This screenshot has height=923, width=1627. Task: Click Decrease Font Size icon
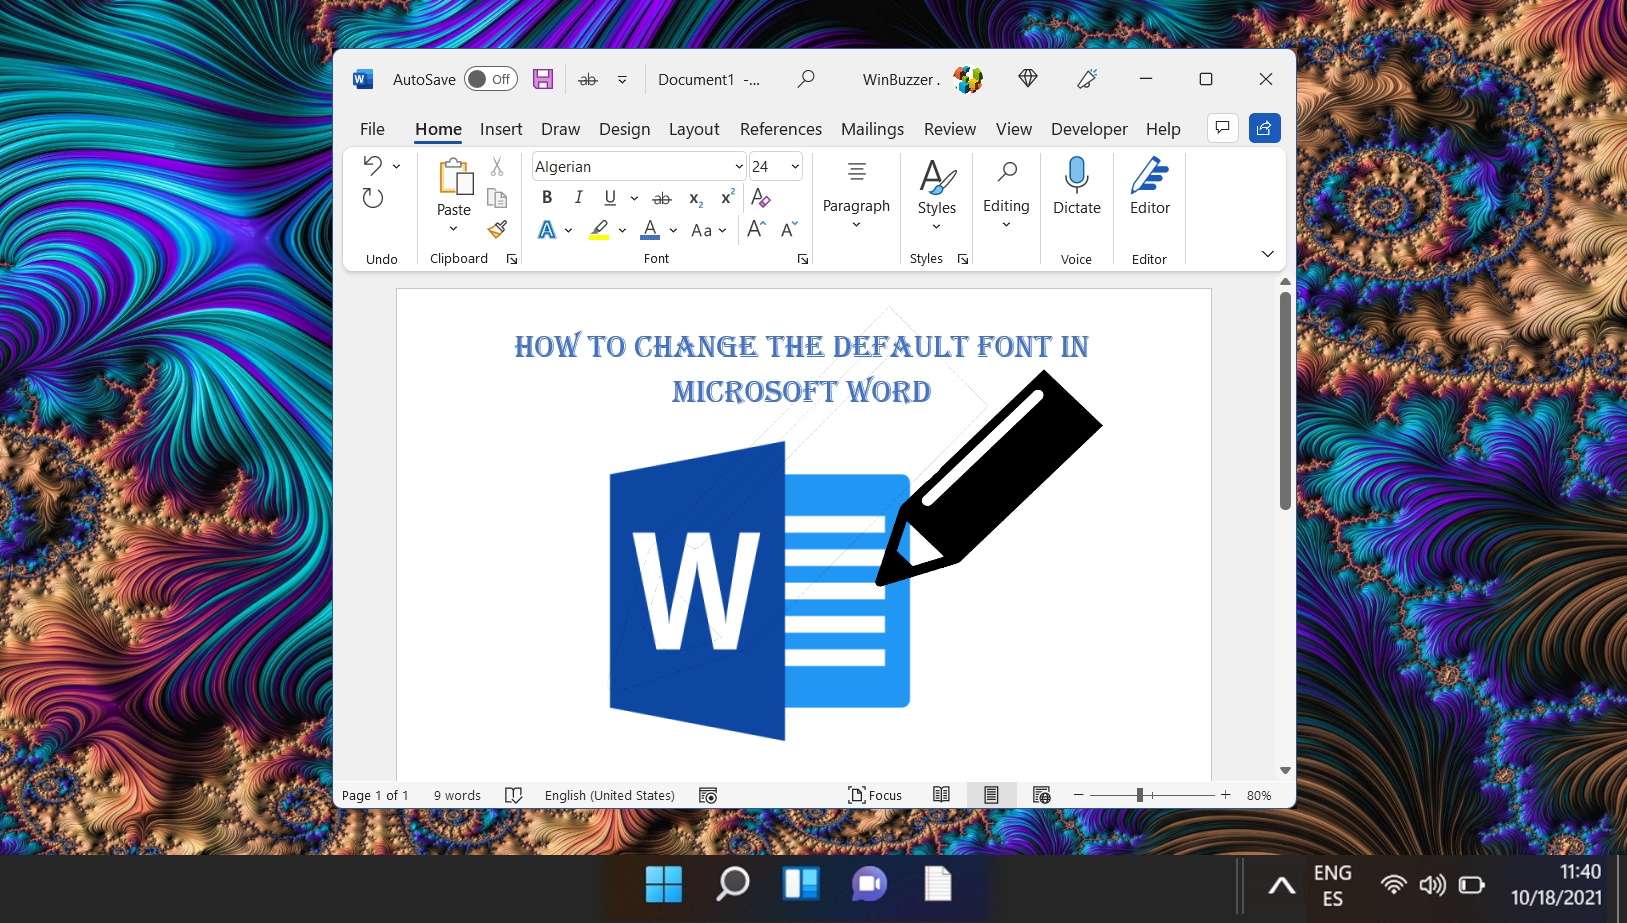[789, 230]
